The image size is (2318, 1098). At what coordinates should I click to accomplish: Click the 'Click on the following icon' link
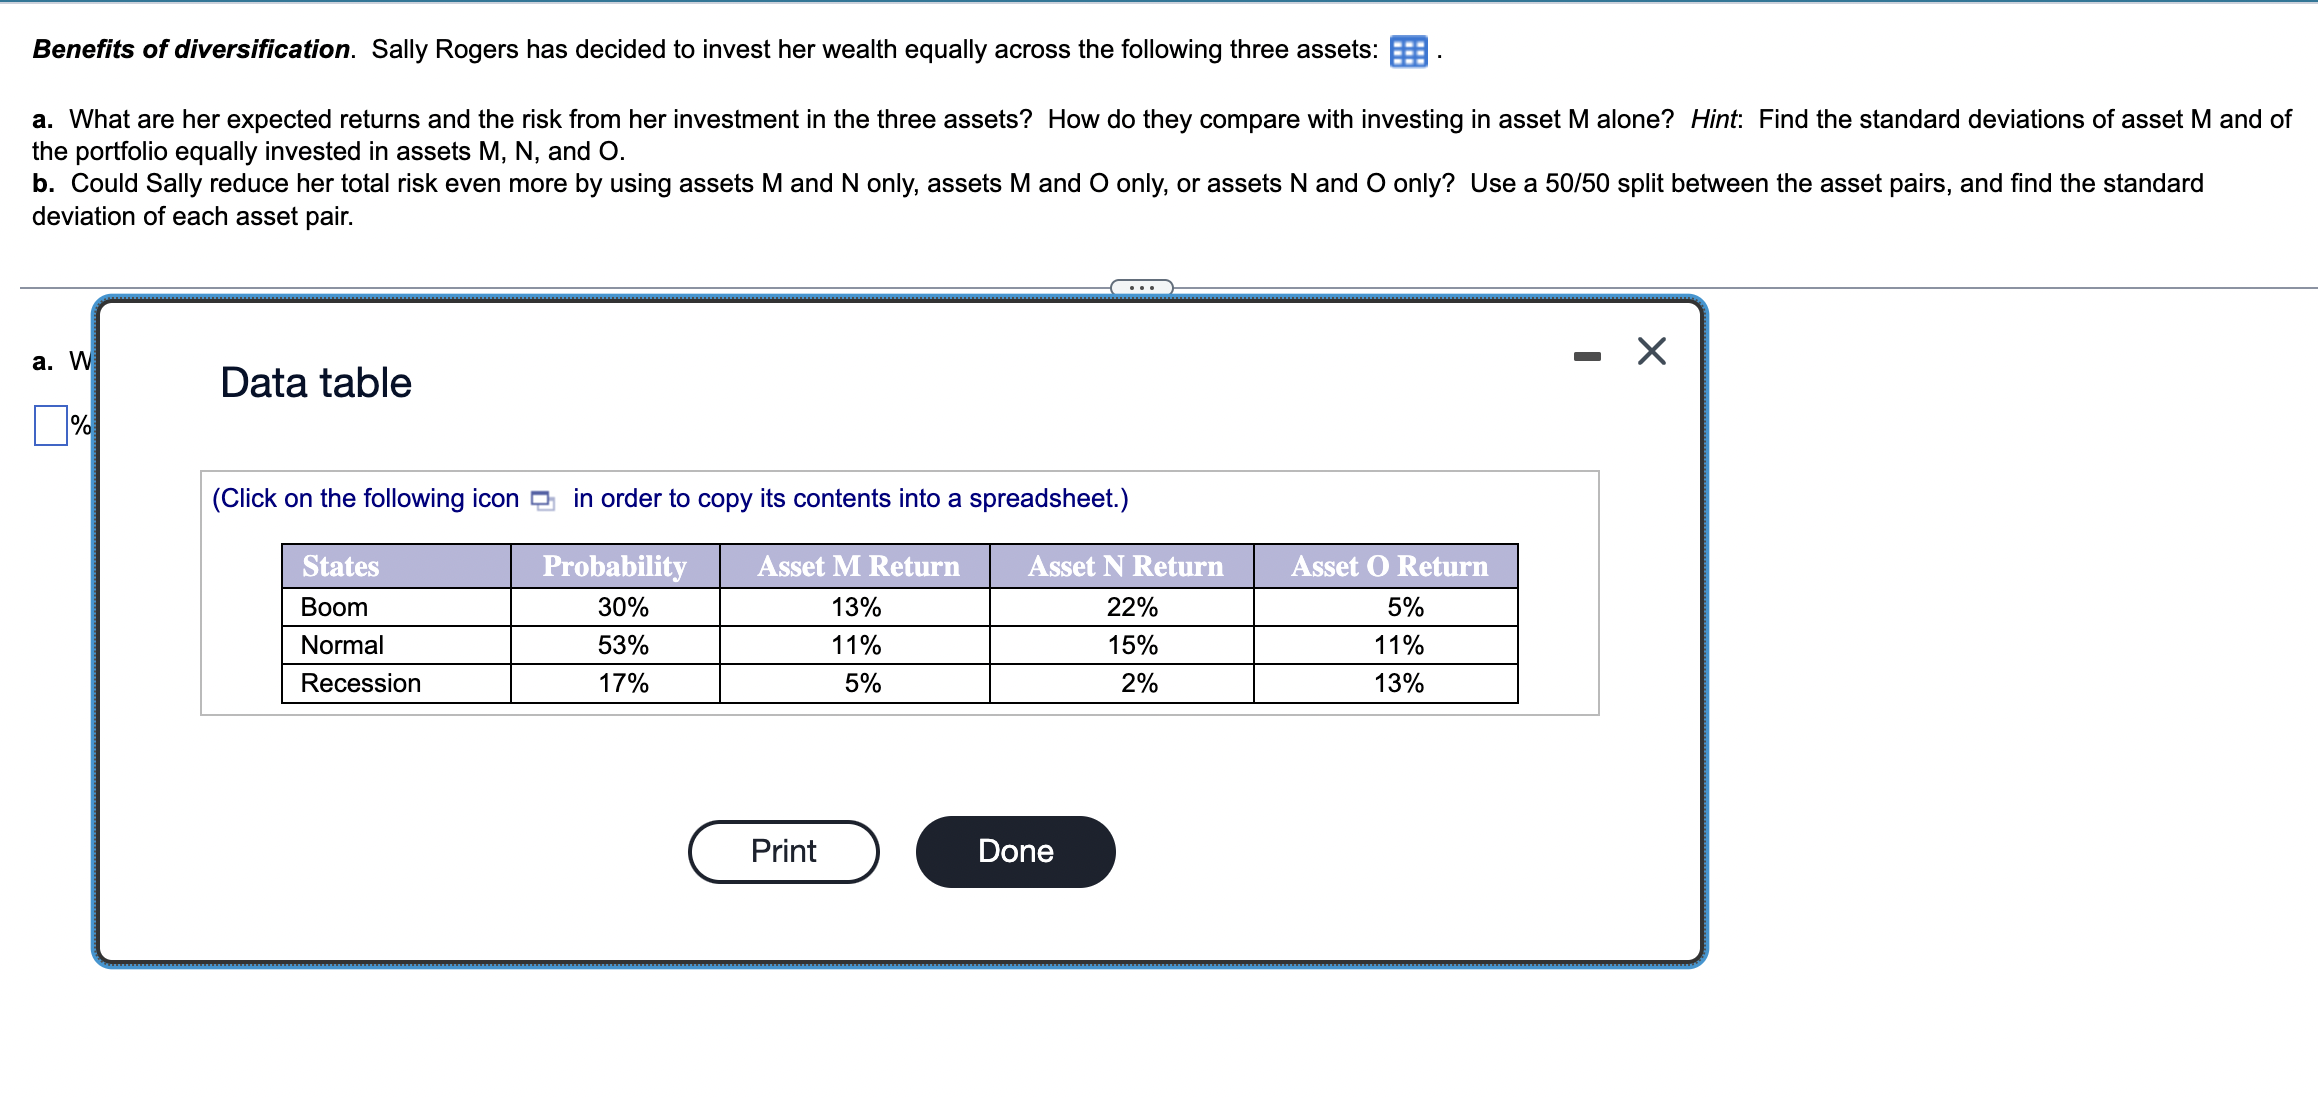(363, 498)
